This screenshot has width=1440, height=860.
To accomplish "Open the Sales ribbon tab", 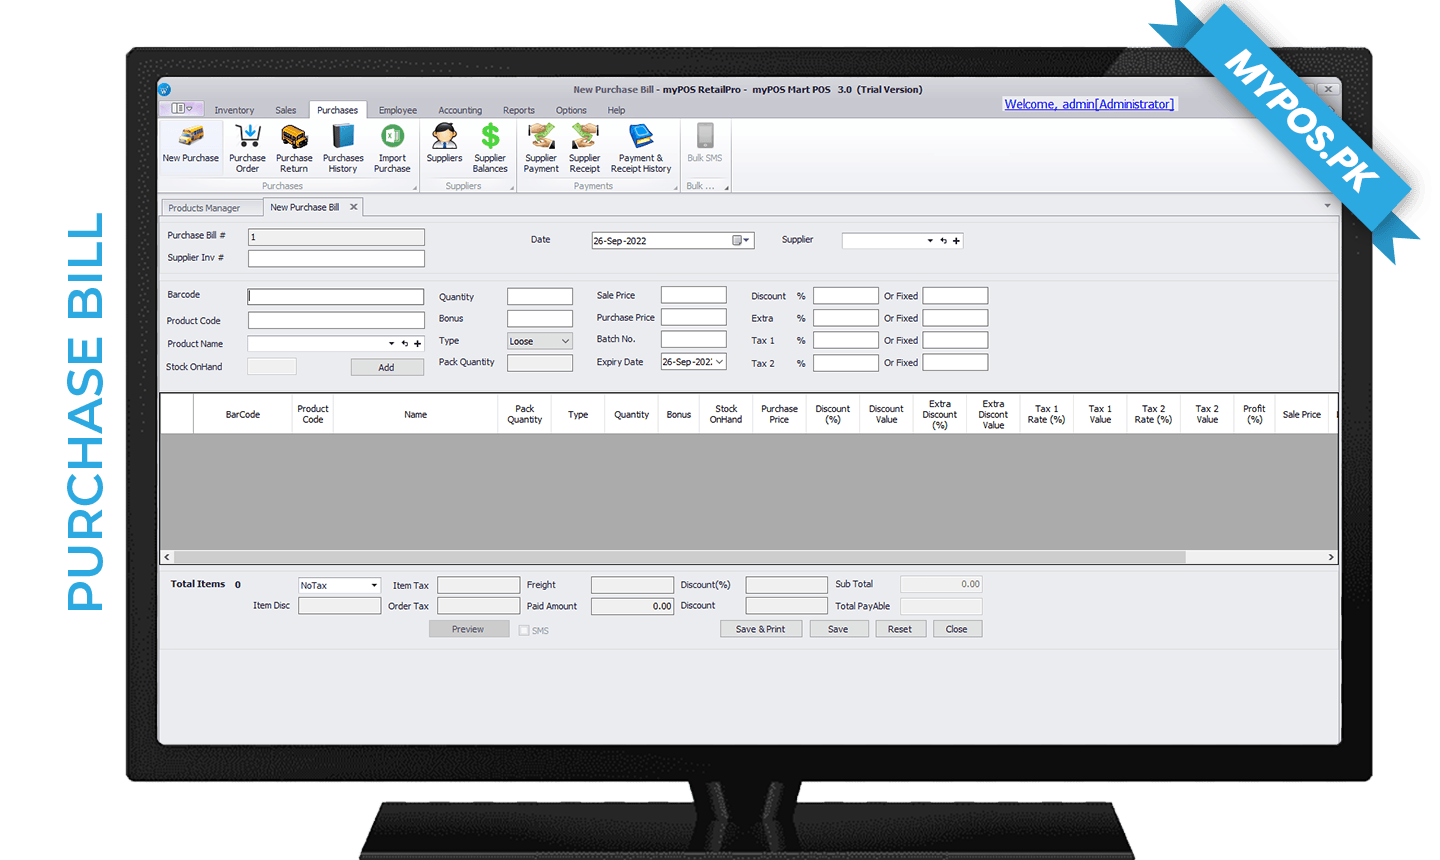I will 286,110.
